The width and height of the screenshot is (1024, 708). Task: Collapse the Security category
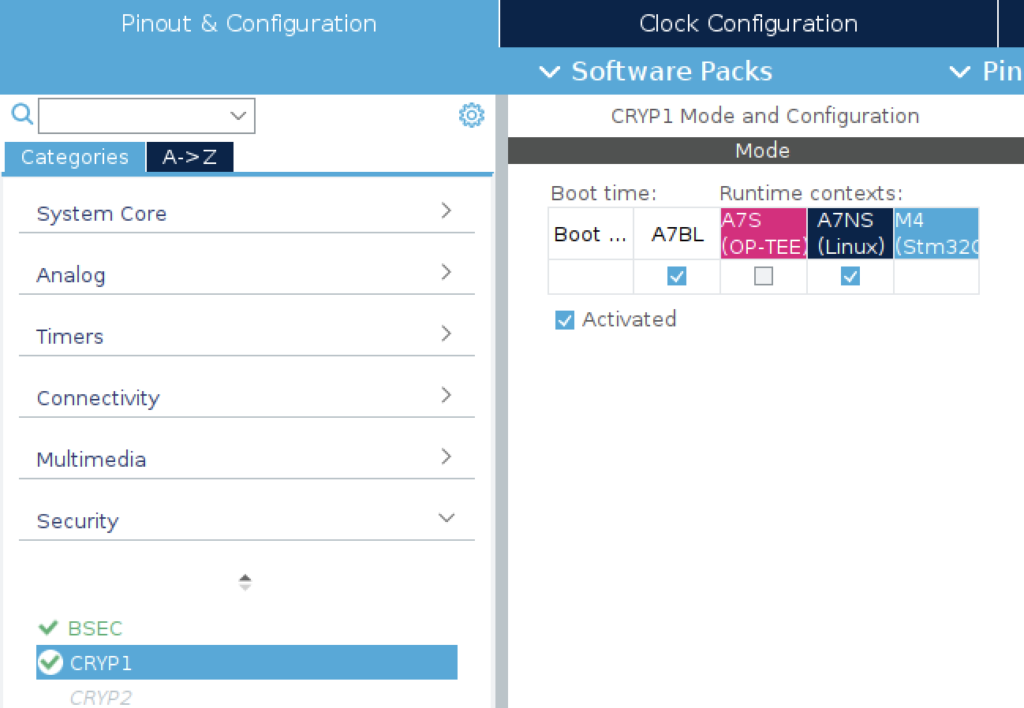point(247,520)
